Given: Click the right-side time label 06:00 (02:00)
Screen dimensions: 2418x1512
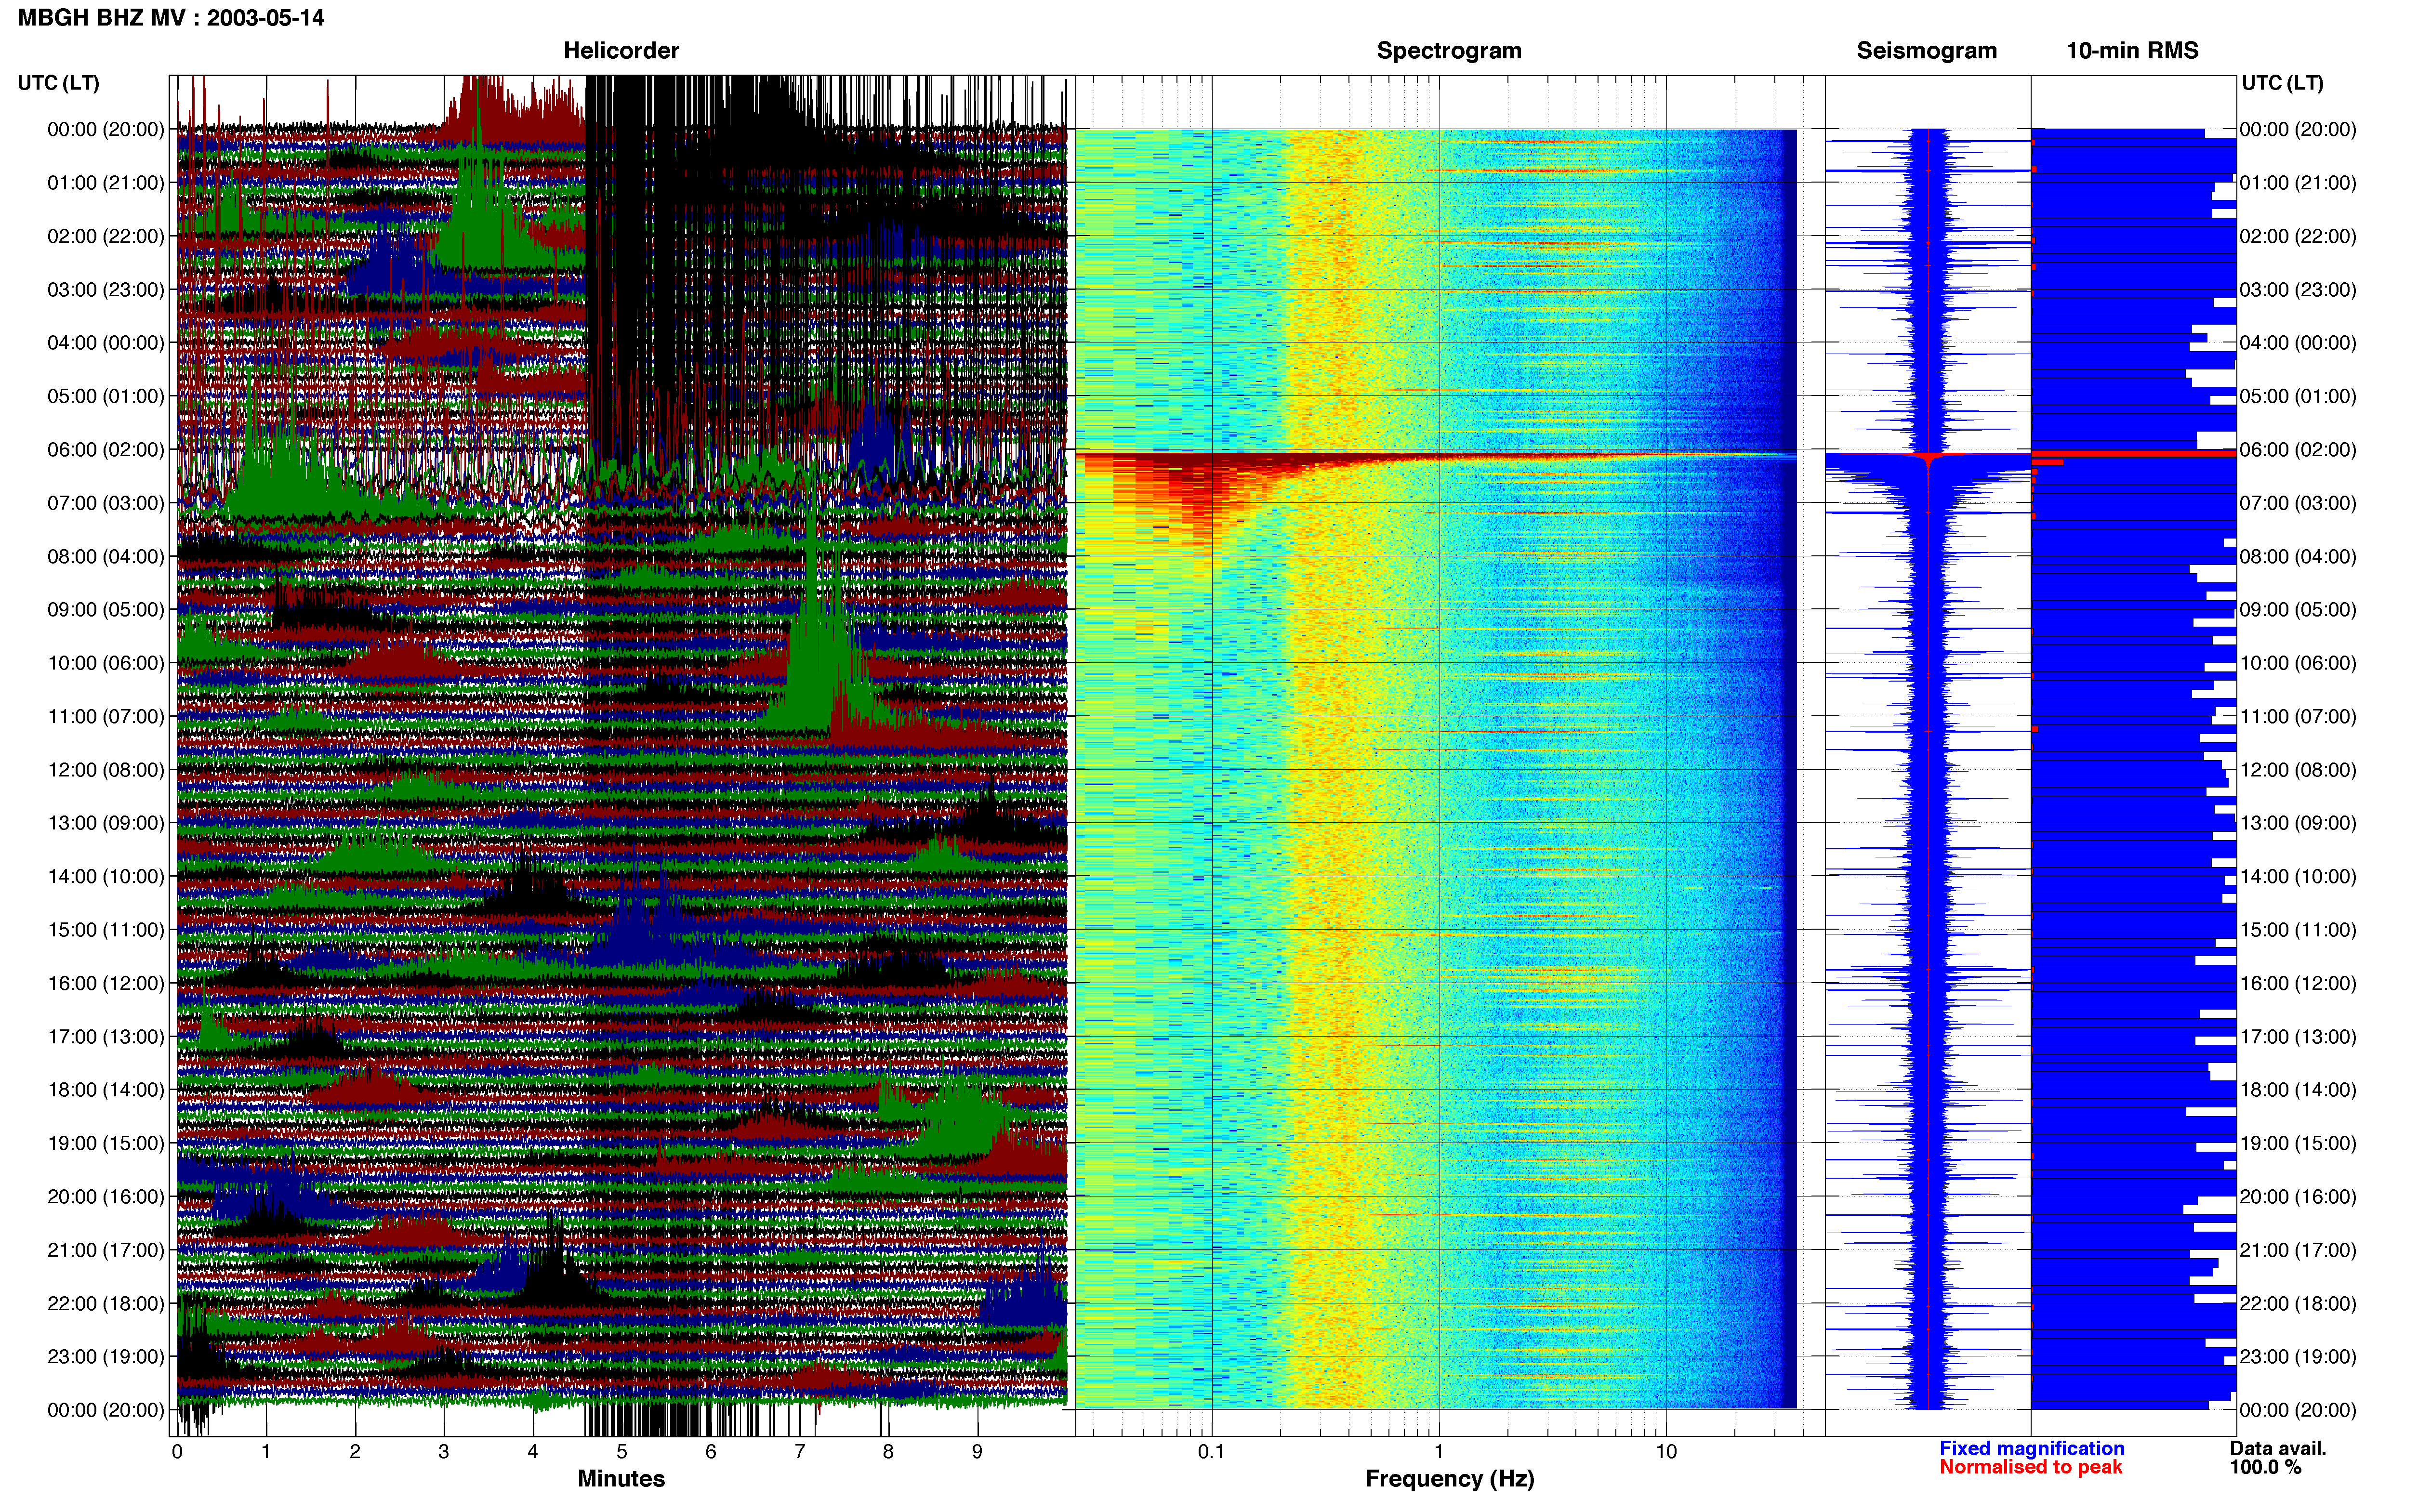Looking at the screenshot, I should [2298, 450].
